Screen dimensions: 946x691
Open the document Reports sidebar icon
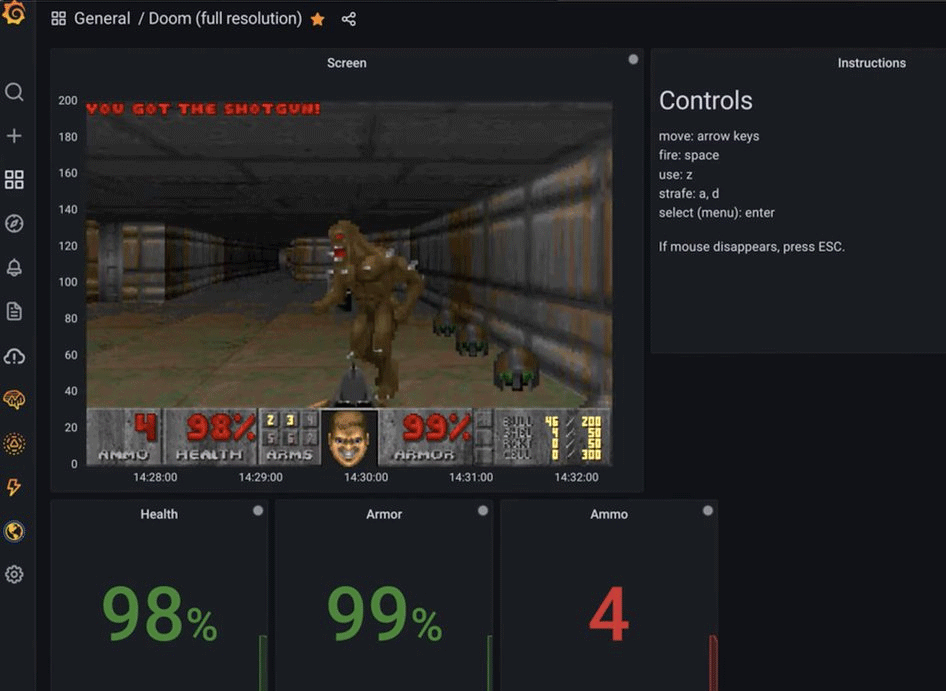[14, 311]
